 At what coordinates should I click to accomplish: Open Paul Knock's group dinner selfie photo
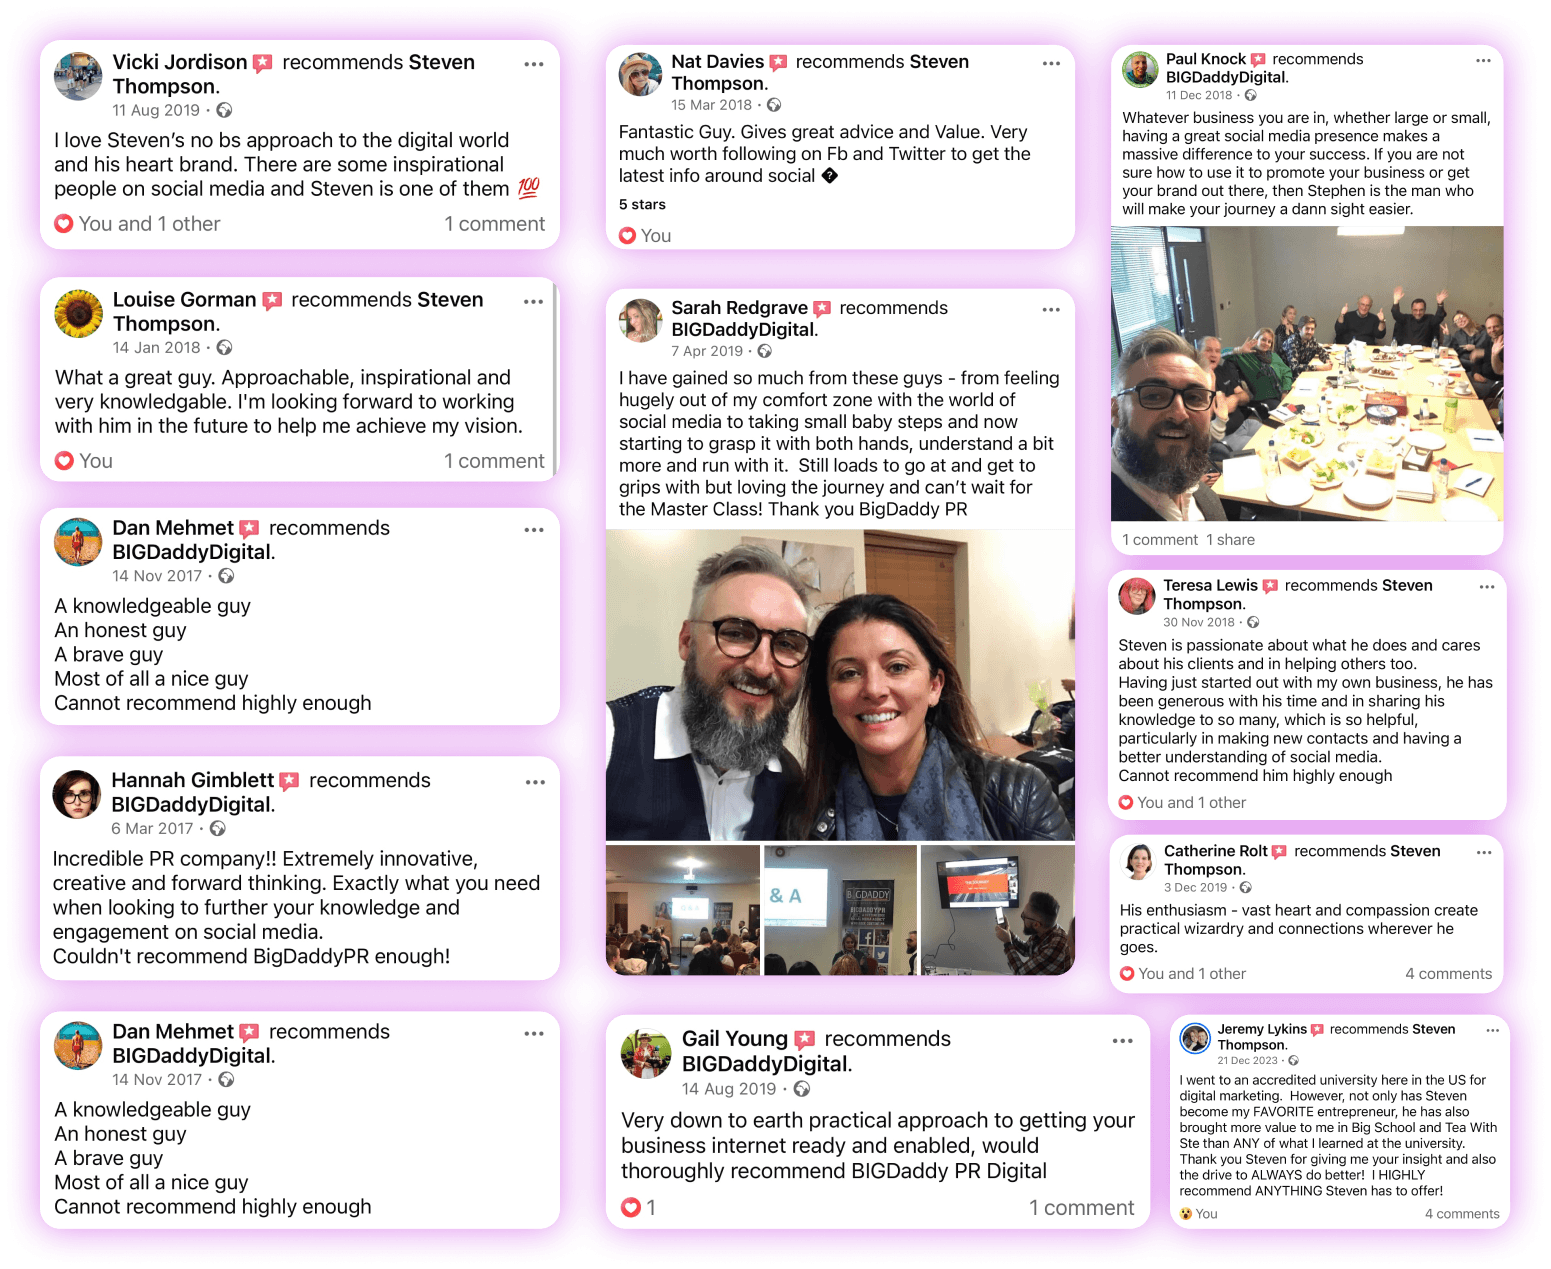tap(1307, 374)
